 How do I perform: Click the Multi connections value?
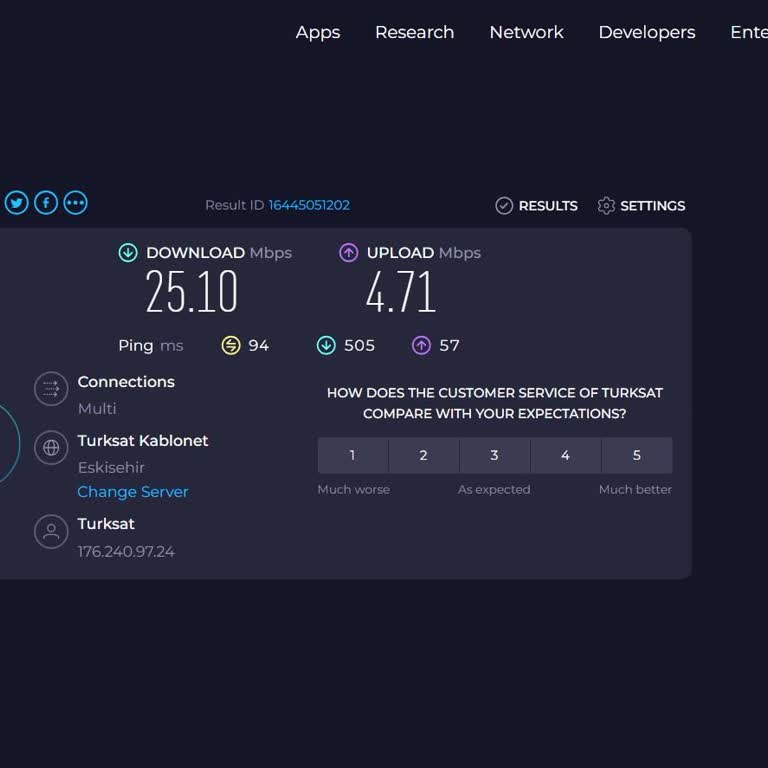(97, 408)
